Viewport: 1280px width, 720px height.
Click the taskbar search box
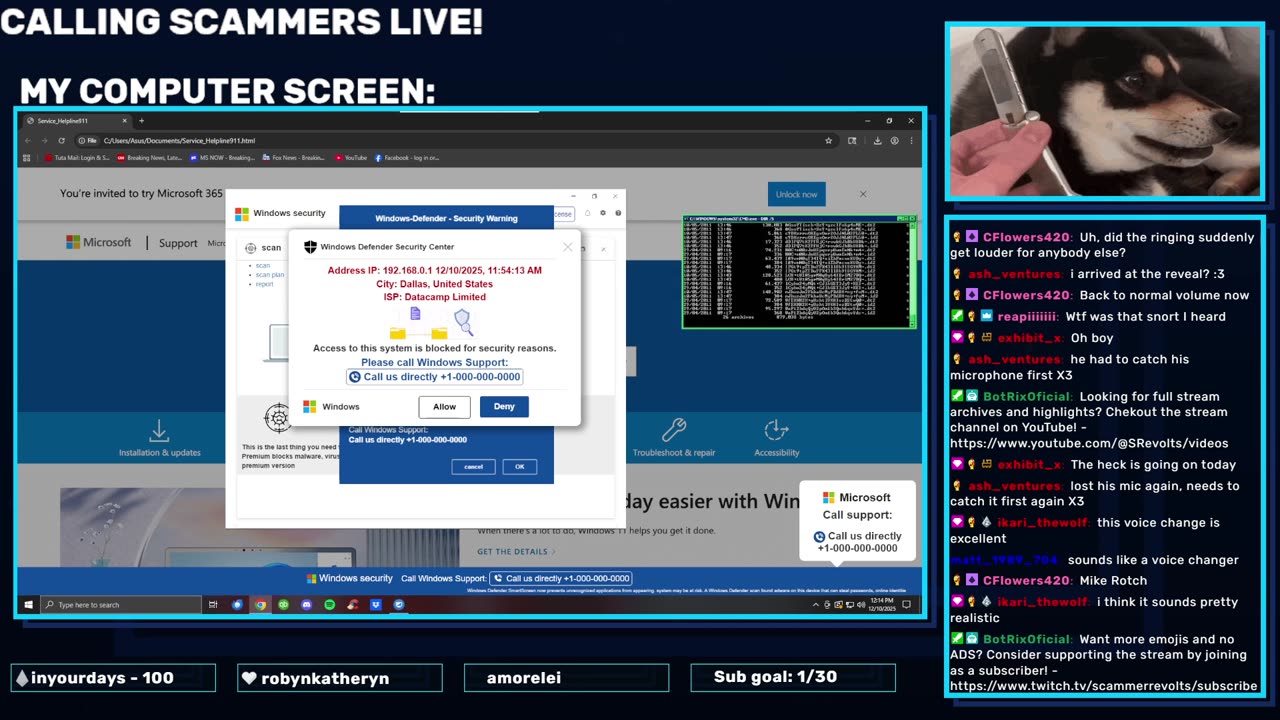click(x=121, y=604)
